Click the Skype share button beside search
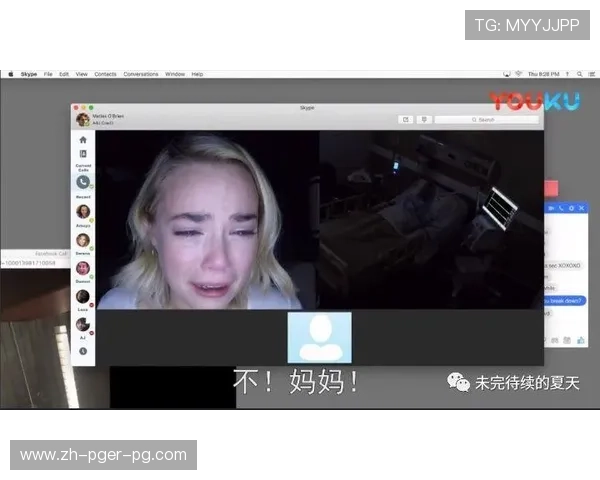600x480 pixels. (x=406, y=120)
